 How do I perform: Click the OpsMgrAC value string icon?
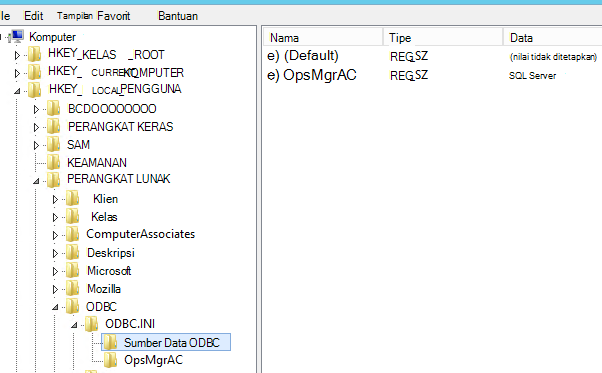[273, 75]
